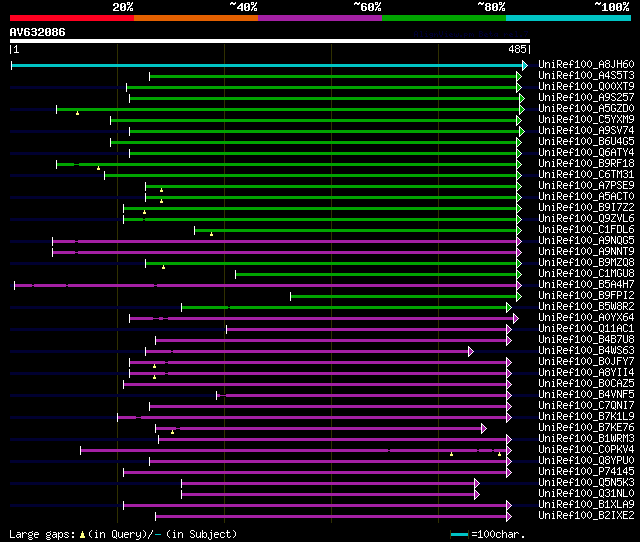Click the cyan arrowhead ending the A8JH60 alignment

[x=525, y=65]
